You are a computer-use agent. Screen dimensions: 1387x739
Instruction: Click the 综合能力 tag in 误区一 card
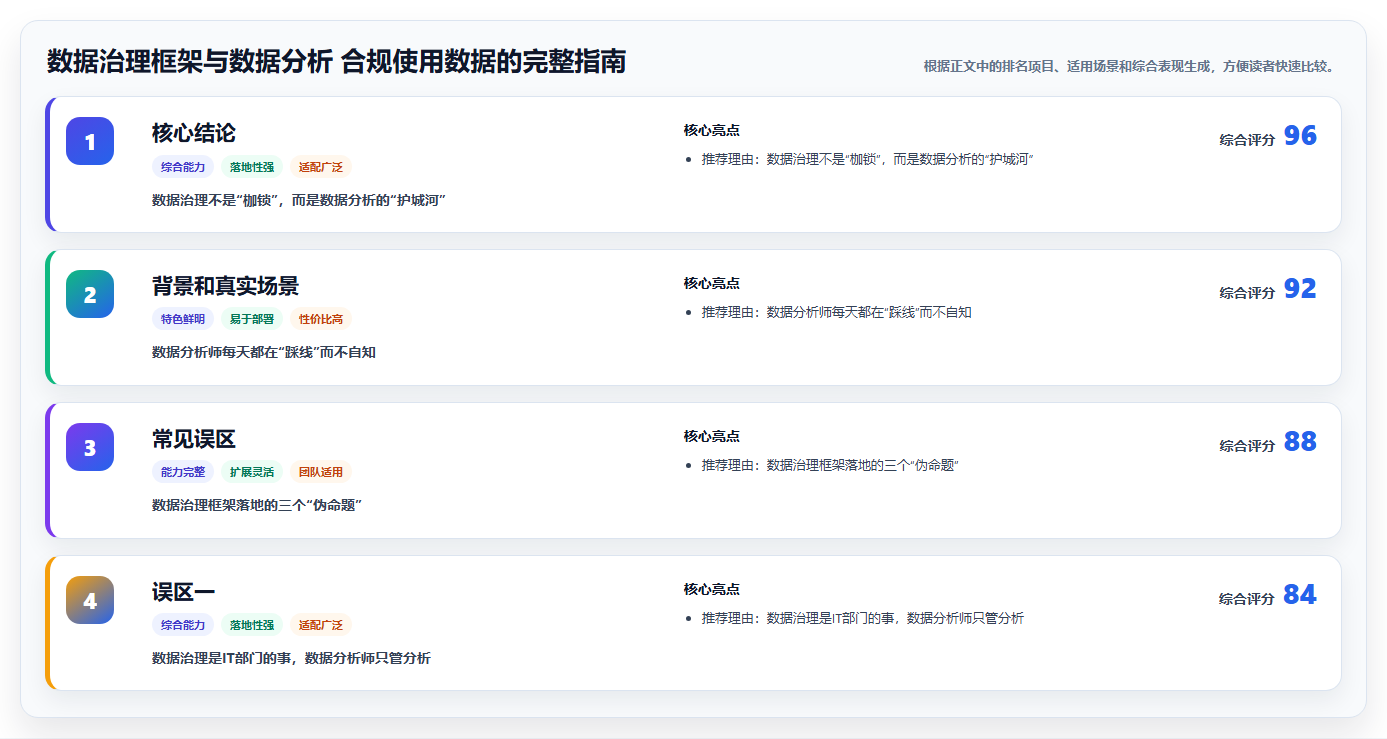[183, 626]
